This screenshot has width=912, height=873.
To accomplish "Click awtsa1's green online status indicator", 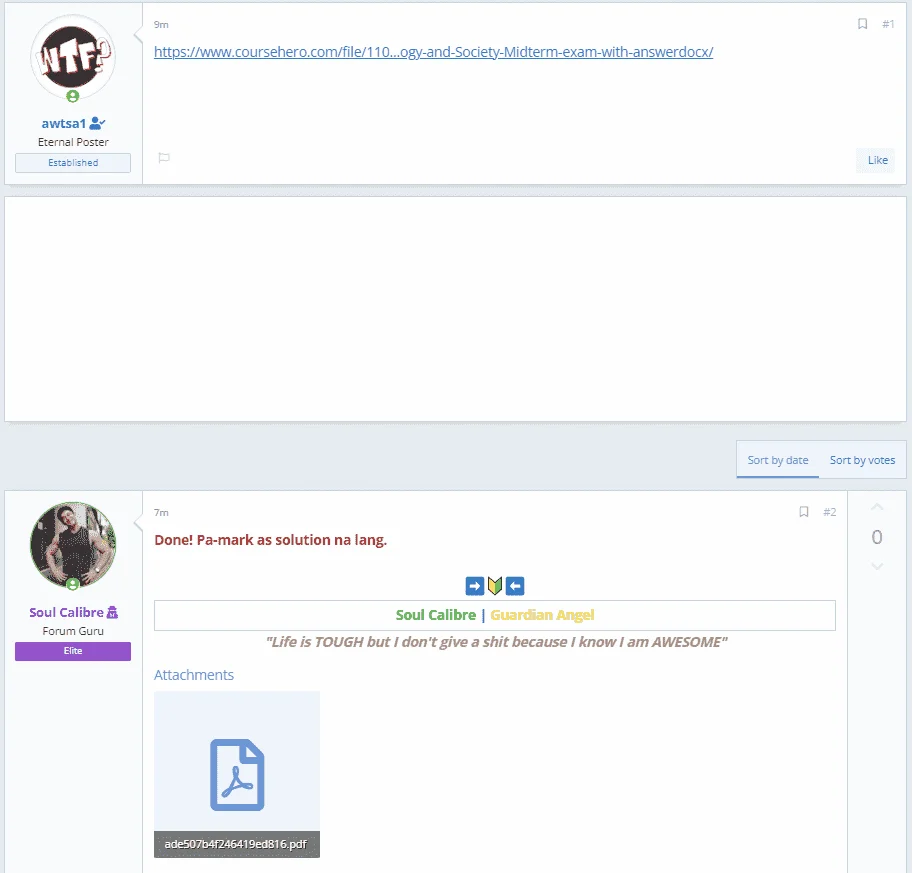I will (x=73, y=96).
